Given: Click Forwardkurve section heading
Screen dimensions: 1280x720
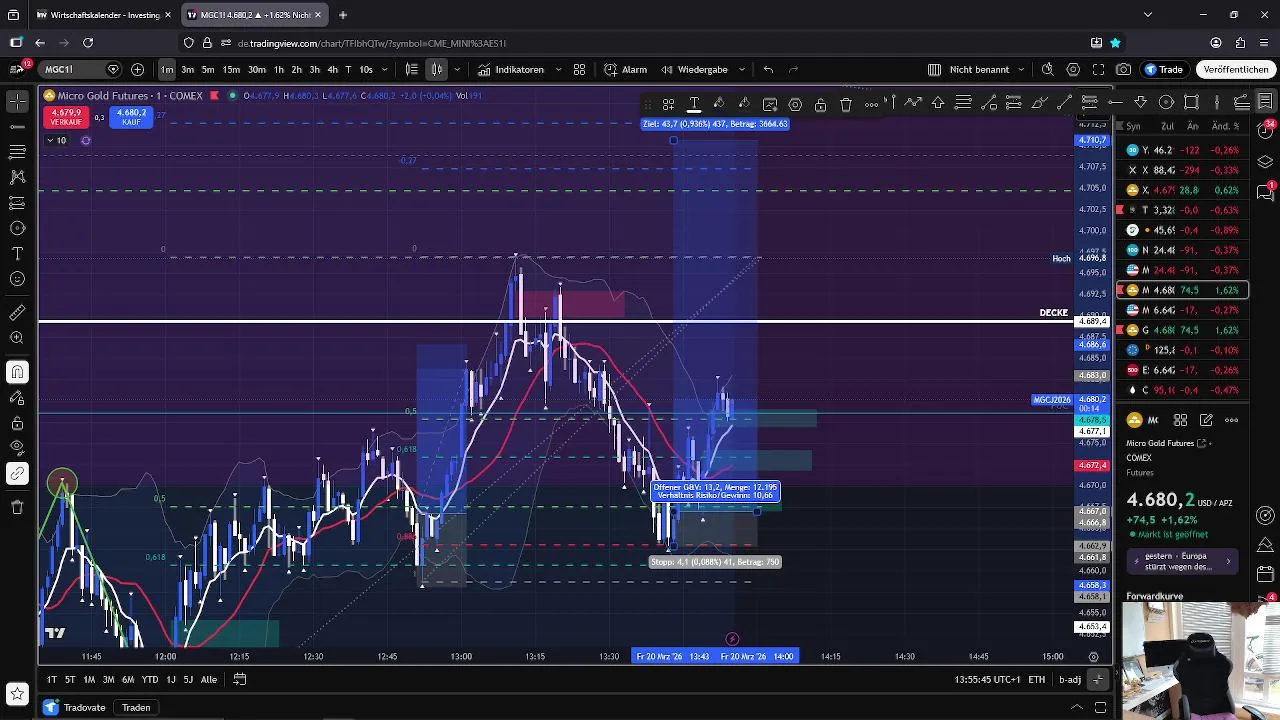Looking at the screenshot, I should point(1154,596).
